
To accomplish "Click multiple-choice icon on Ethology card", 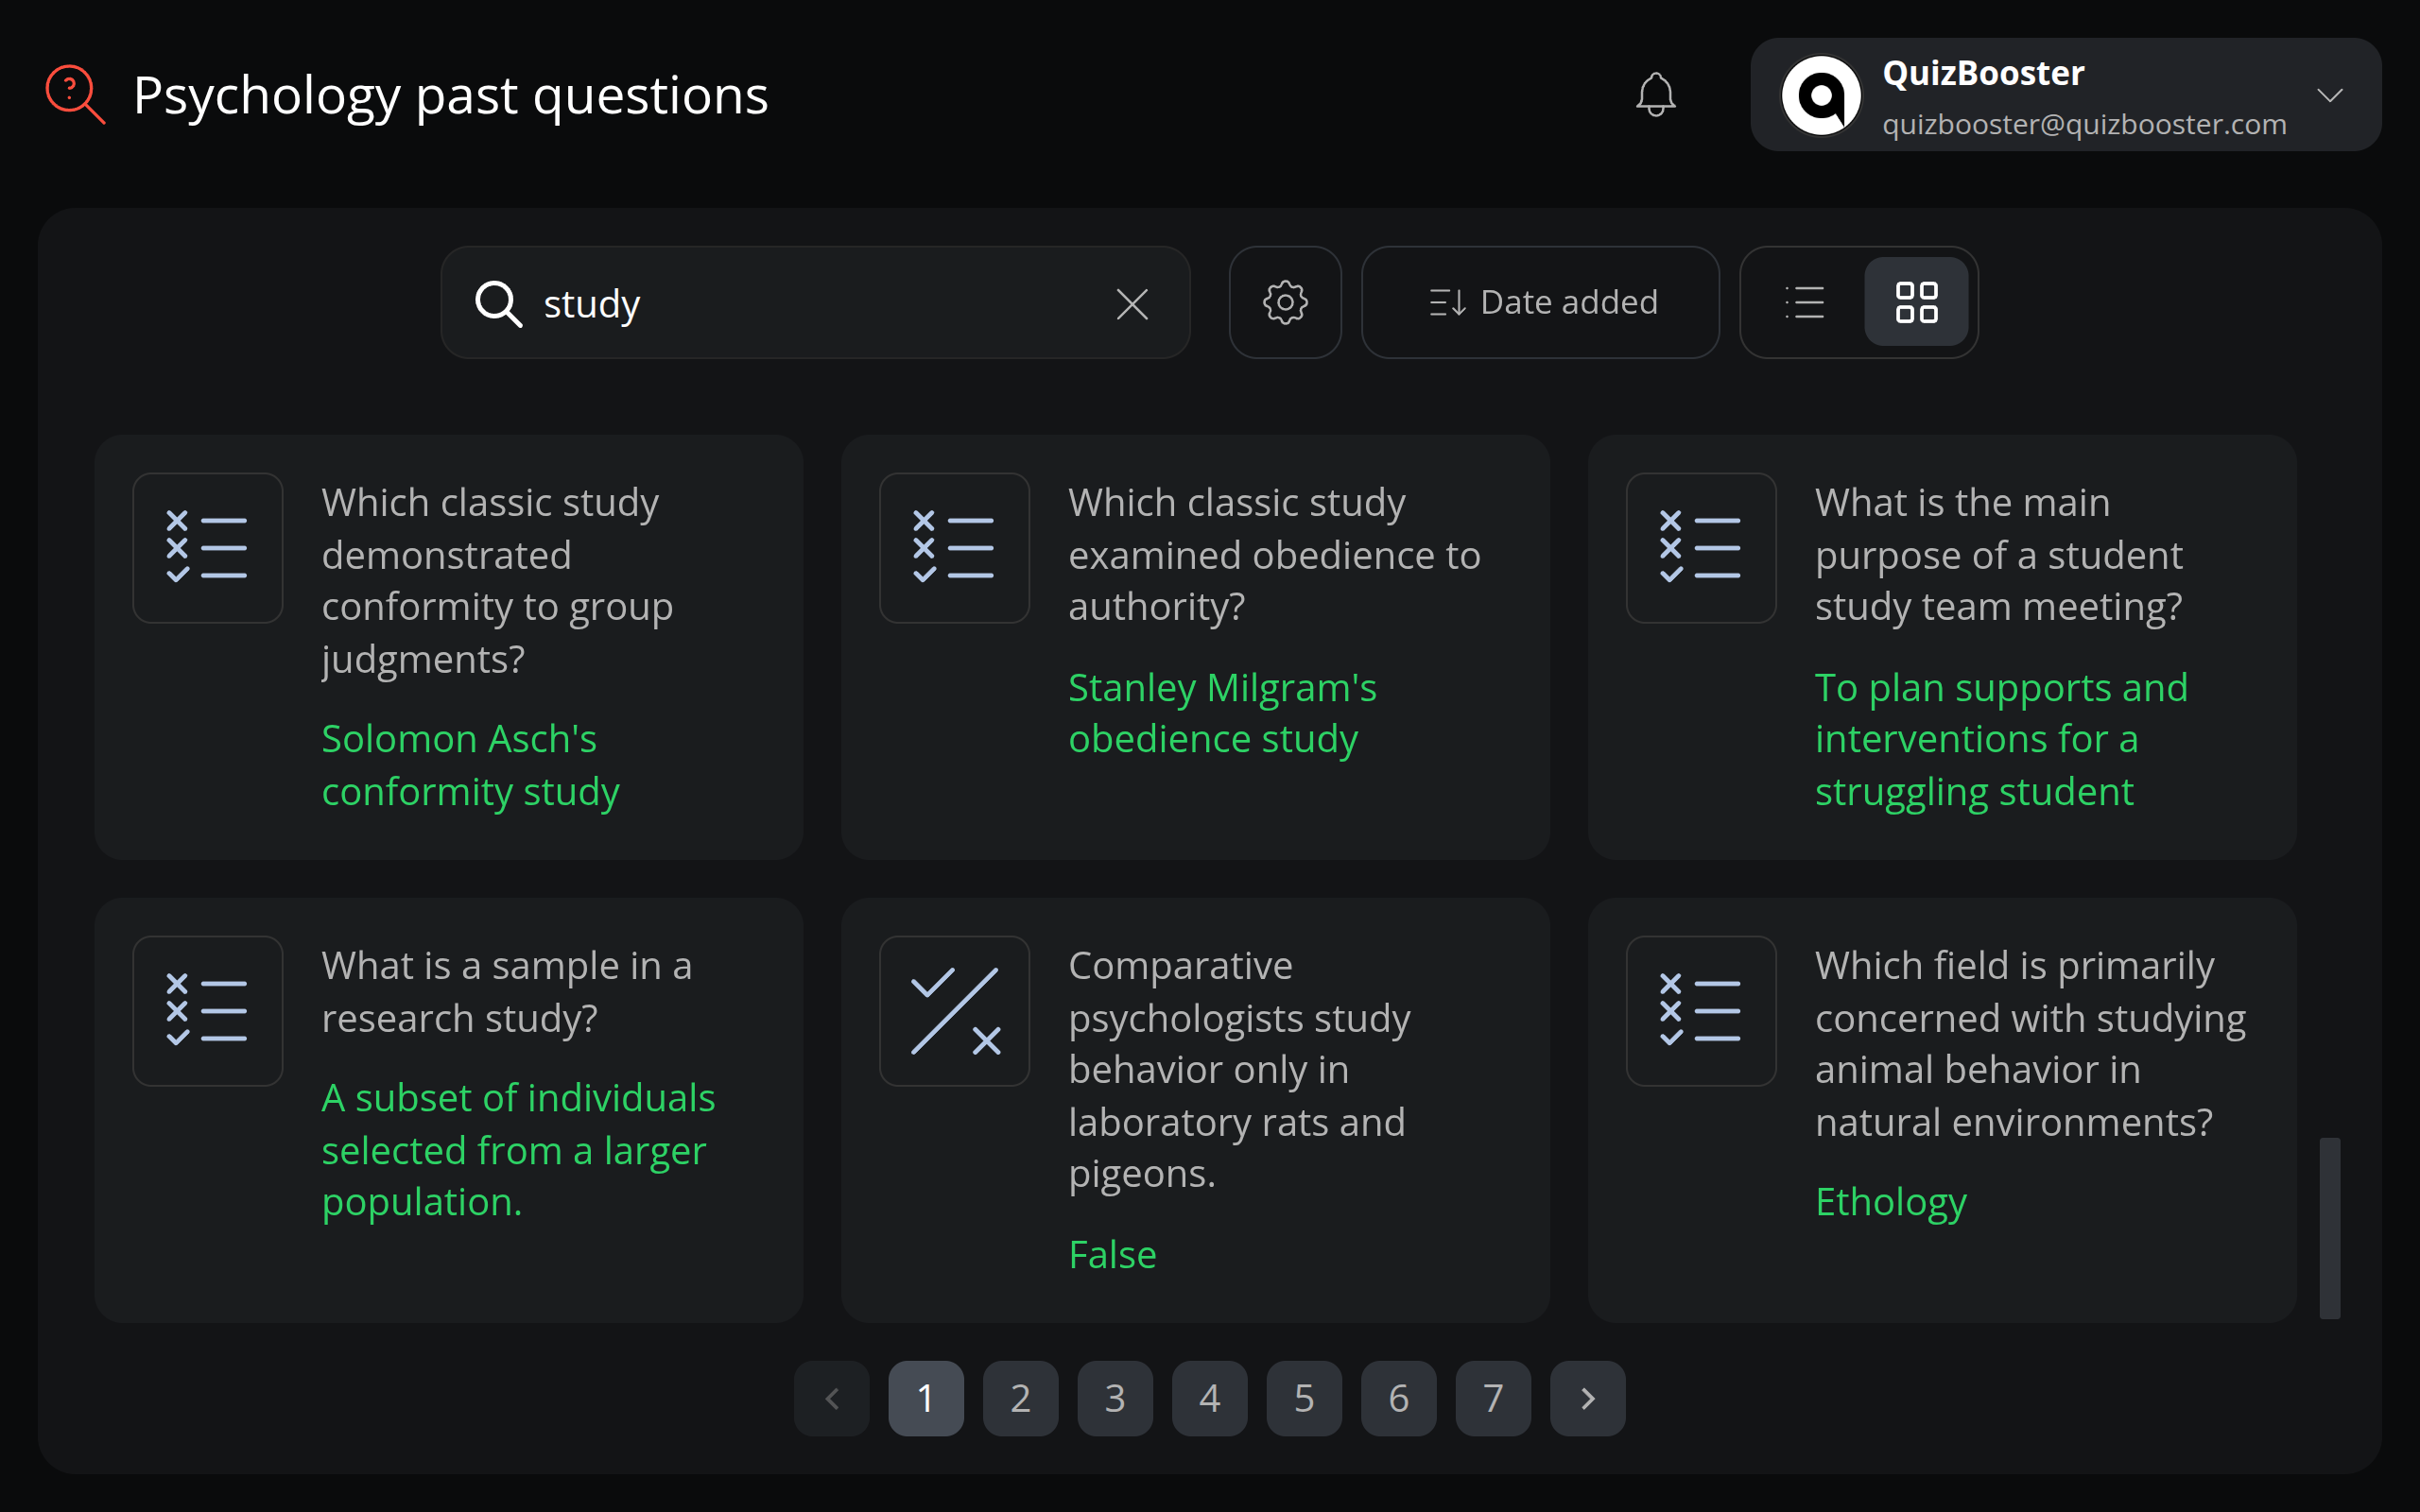I will (x=1701, y=1011).
